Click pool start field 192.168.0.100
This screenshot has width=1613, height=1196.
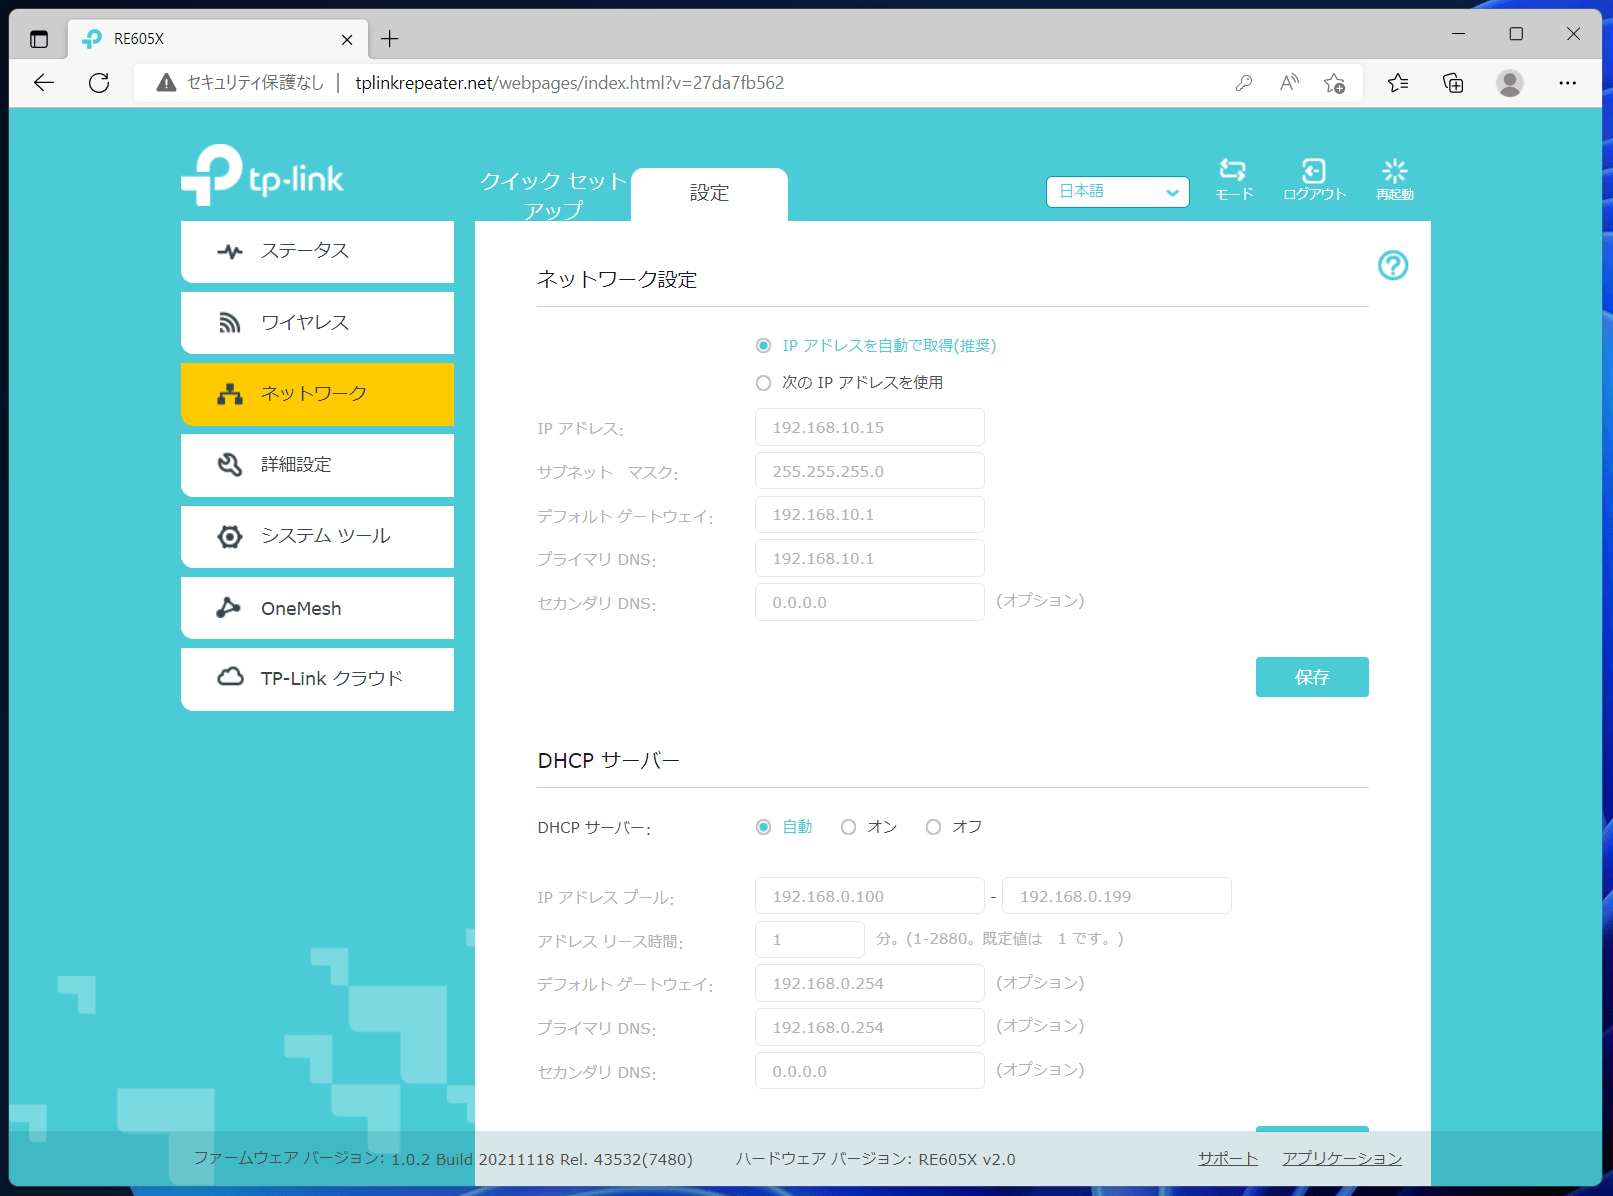click(870, 896)
